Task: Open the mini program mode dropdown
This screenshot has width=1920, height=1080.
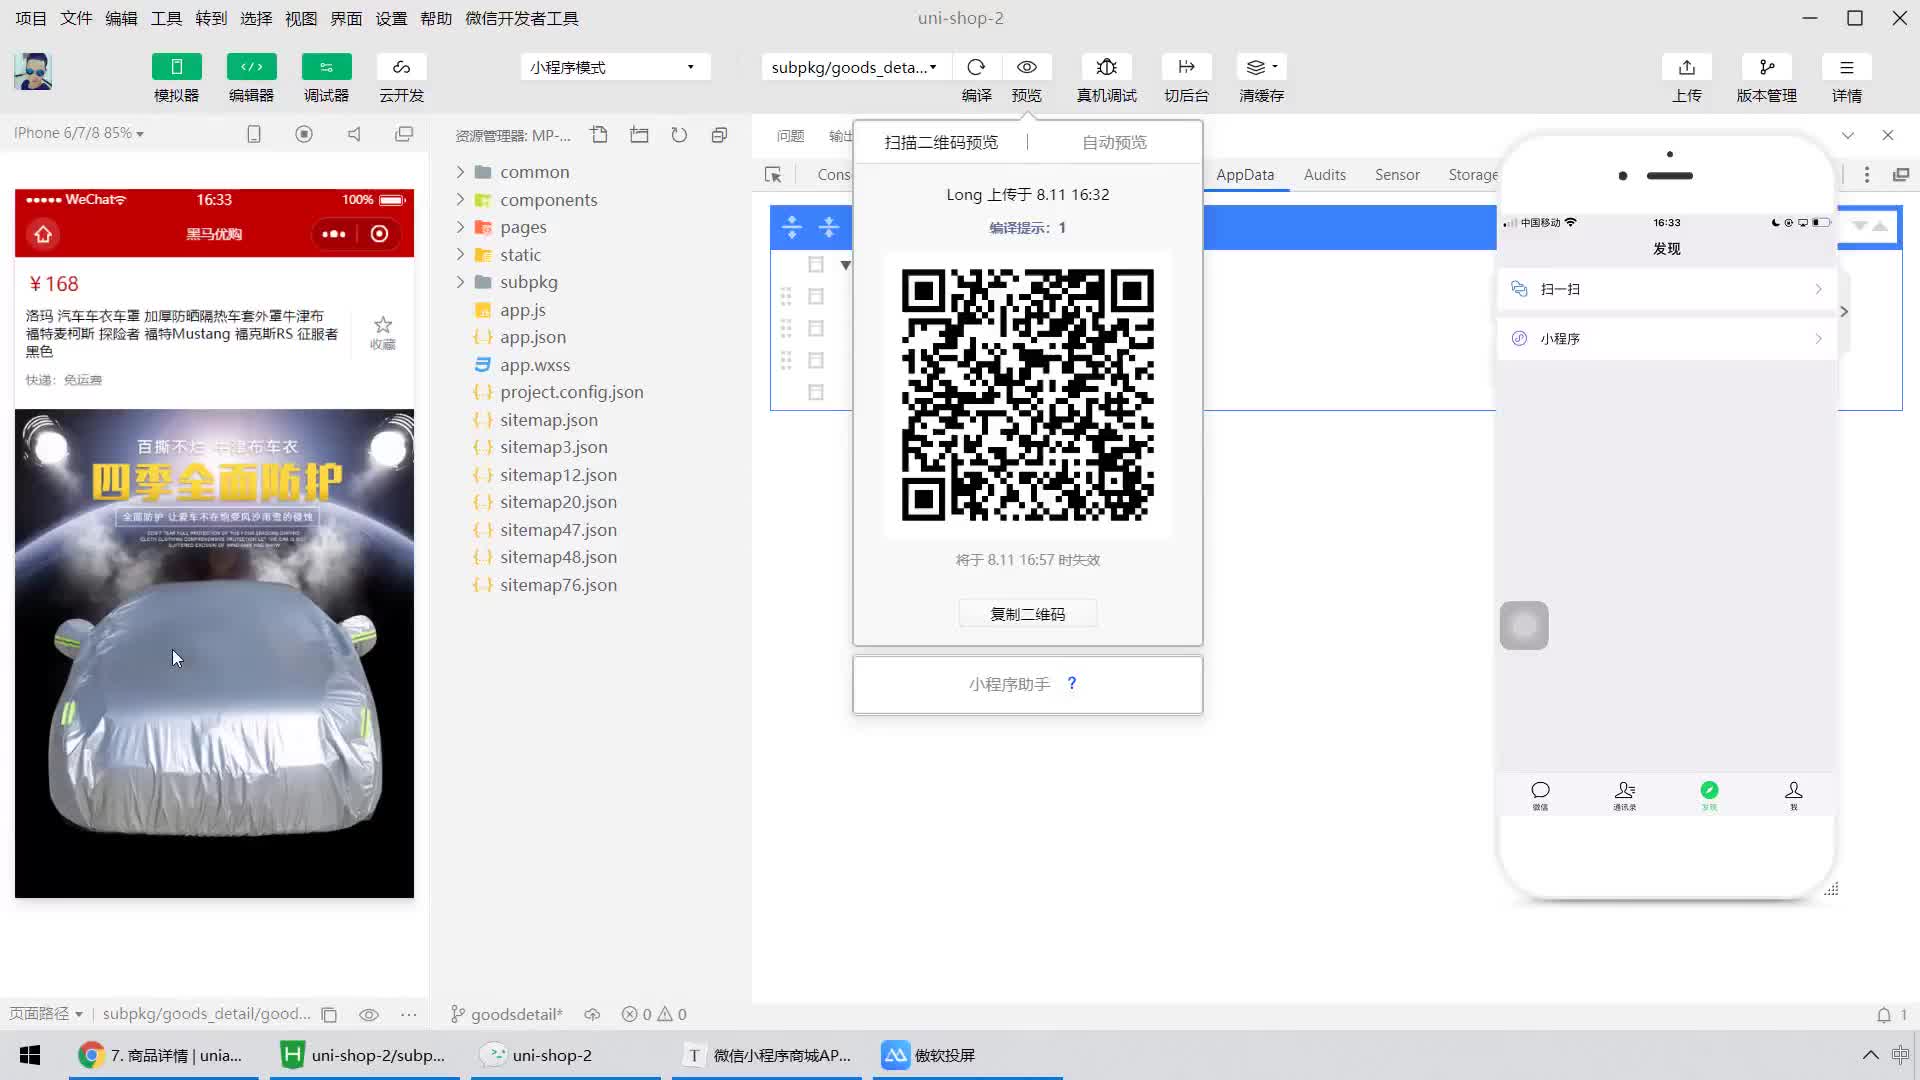Action: (615, 67)
